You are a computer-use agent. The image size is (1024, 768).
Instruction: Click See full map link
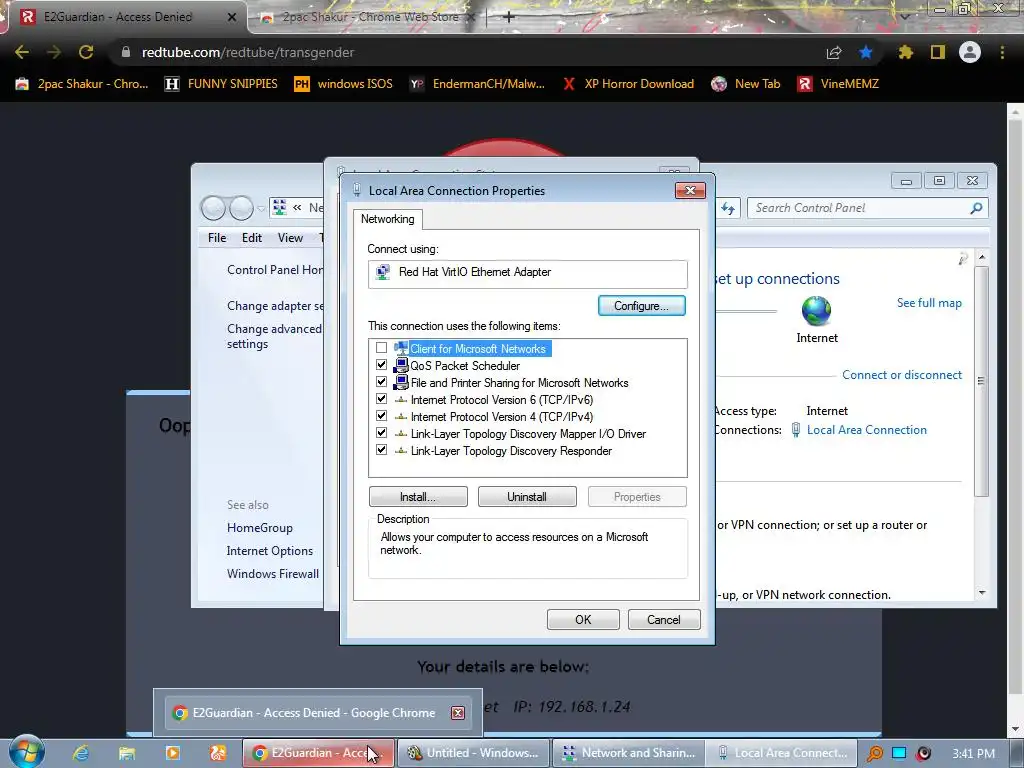[x=929, y=303]
